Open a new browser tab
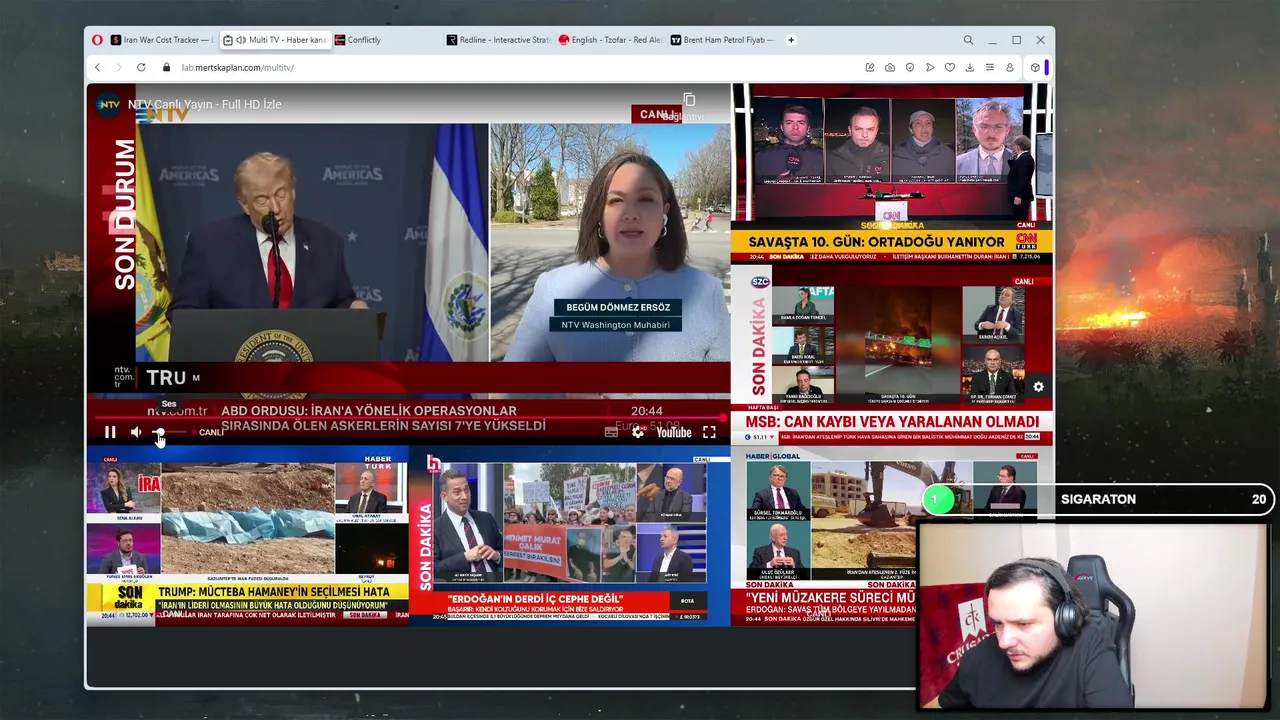Viewport: 1280px width, 720px height. (x=791, y=40)
